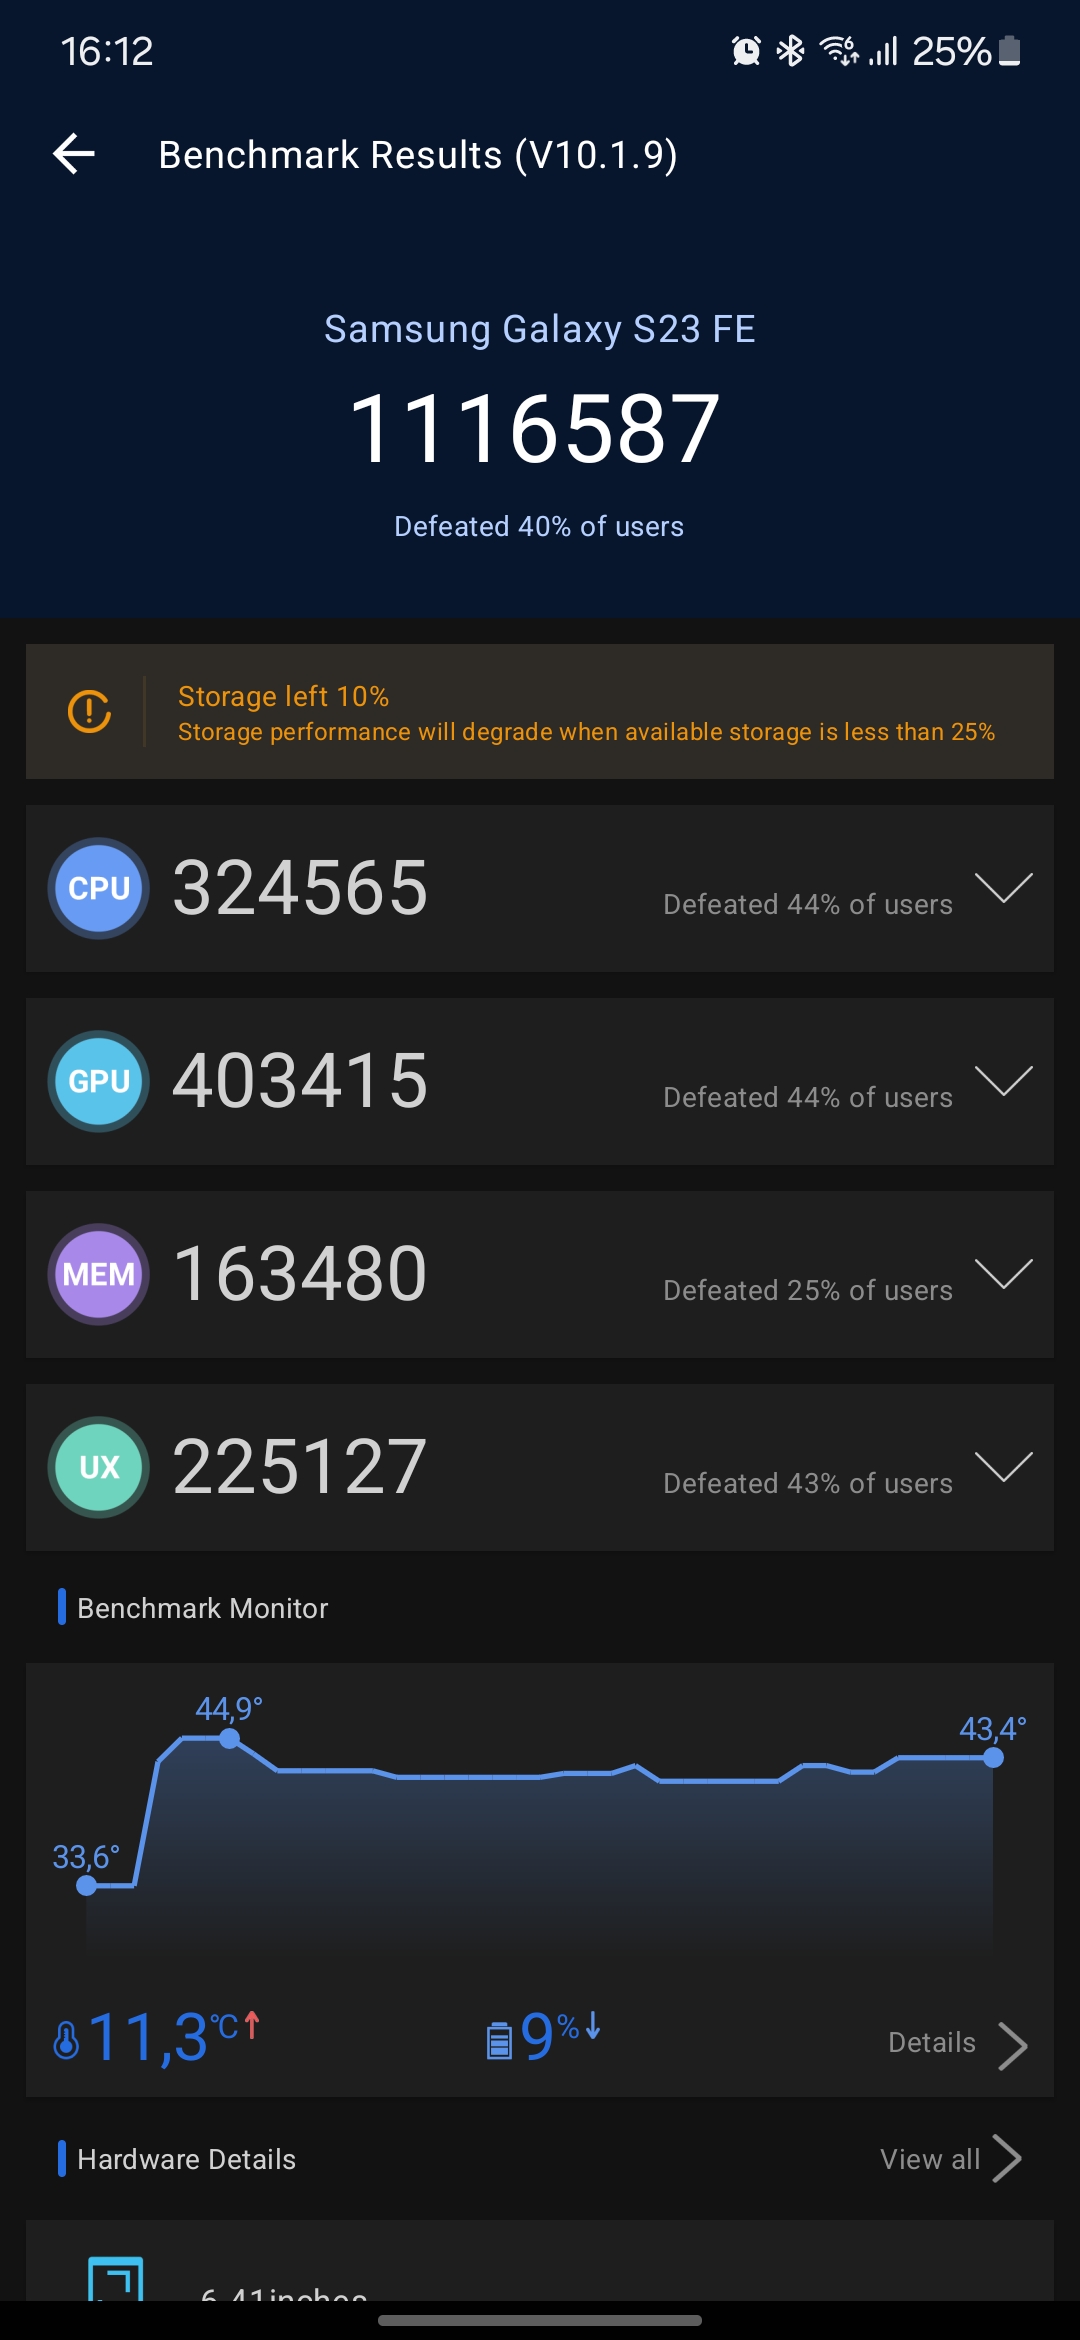Screen dimensions: 1080x2340
Task: Tap the 43,4° final temperature point
Action: click(993, 1758)
